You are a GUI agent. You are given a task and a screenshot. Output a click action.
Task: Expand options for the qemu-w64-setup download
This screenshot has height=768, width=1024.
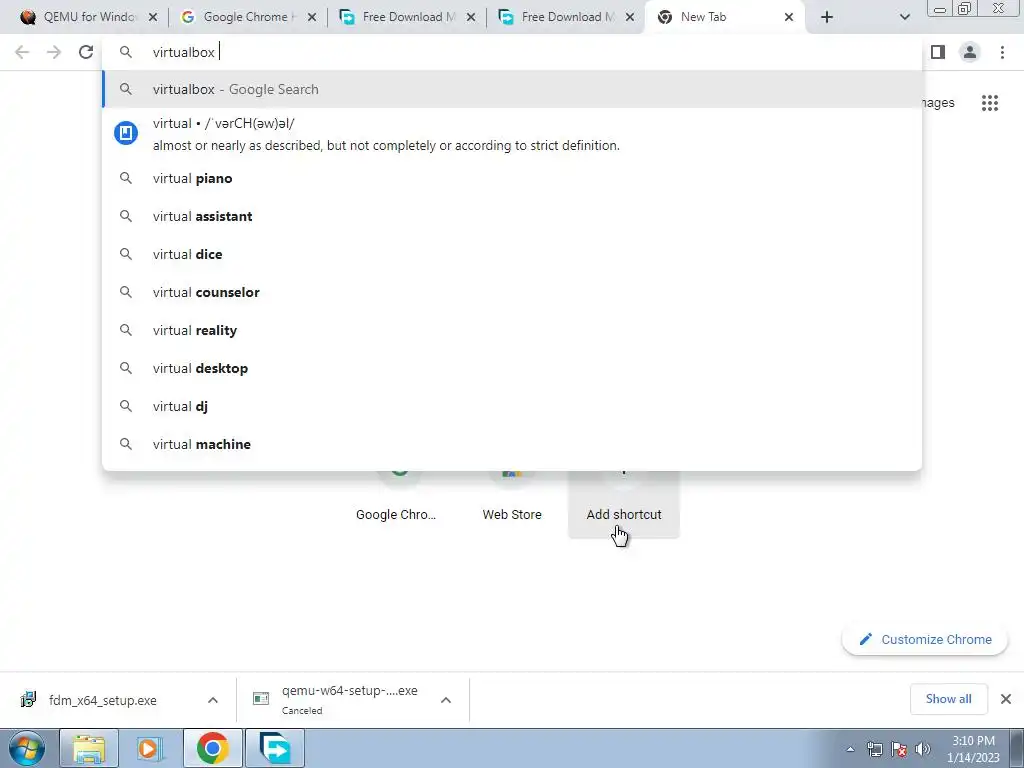[x=446, y=700]
